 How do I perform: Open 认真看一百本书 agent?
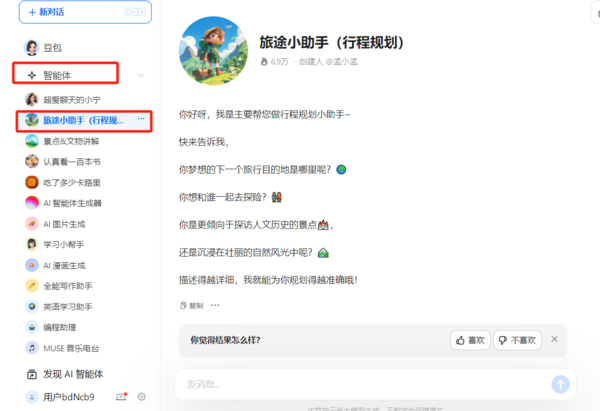[x=72, y=162]
